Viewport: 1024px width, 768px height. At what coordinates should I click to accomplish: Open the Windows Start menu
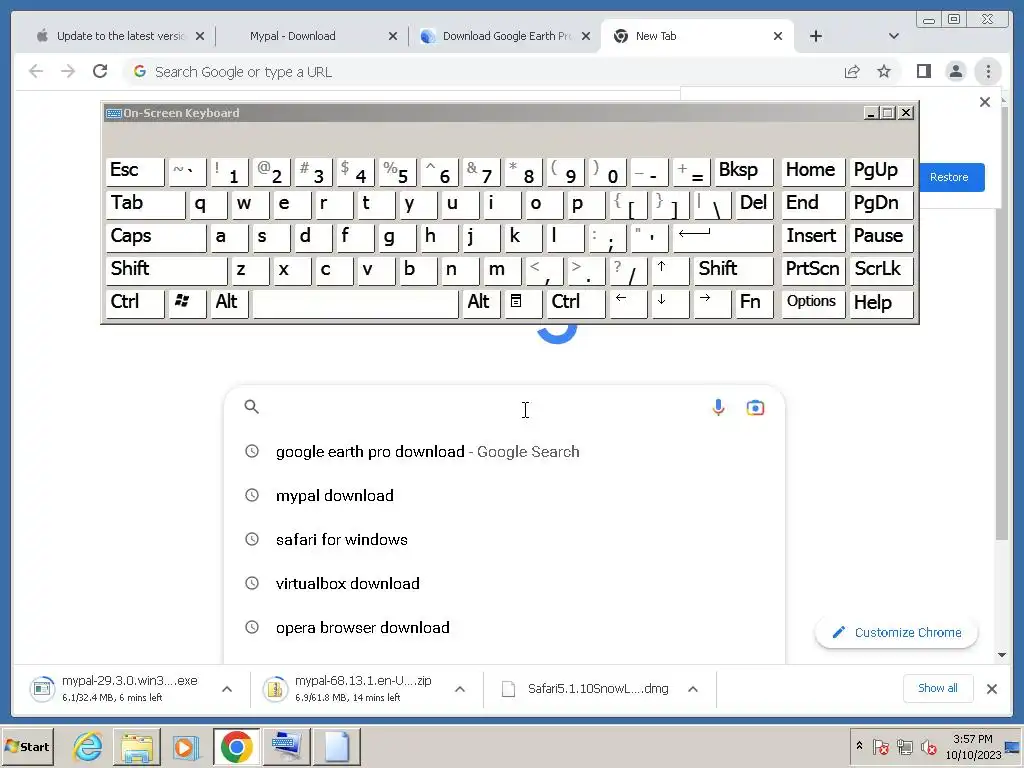coord(27,746)
